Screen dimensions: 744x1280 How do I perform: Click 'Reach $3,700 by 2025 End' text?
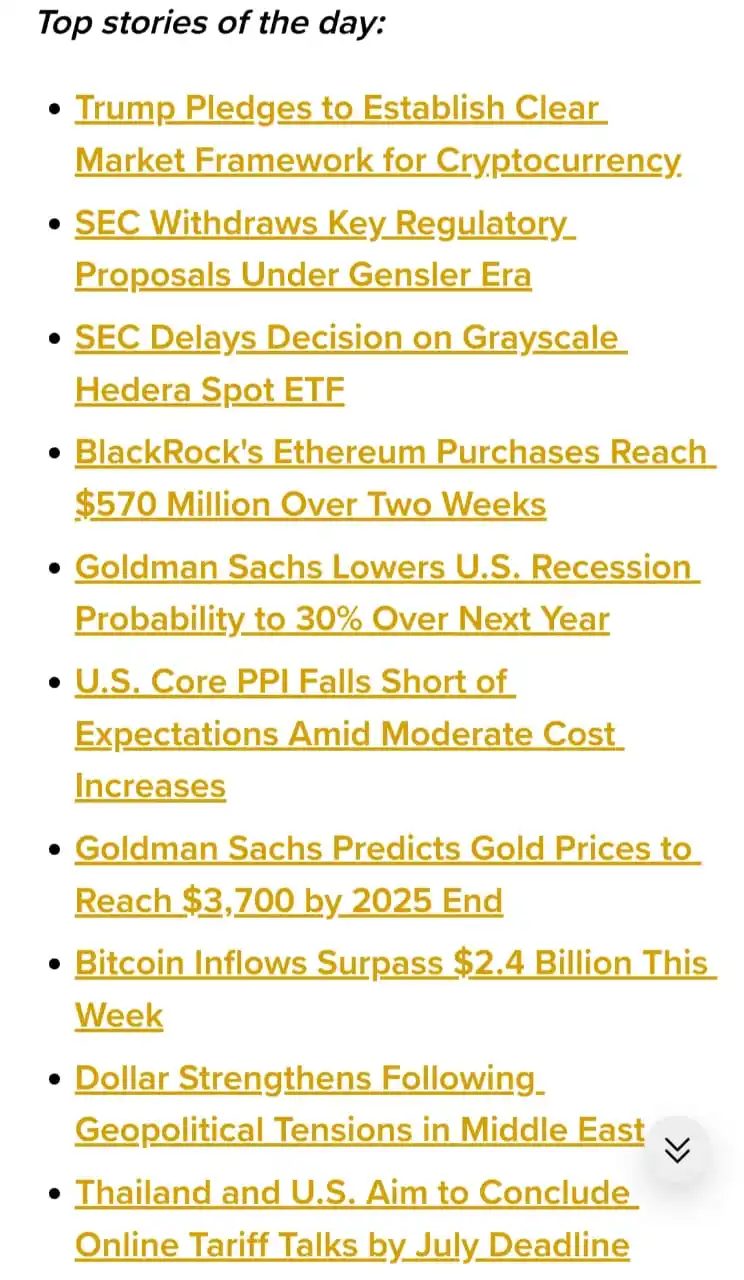[288, 901]
